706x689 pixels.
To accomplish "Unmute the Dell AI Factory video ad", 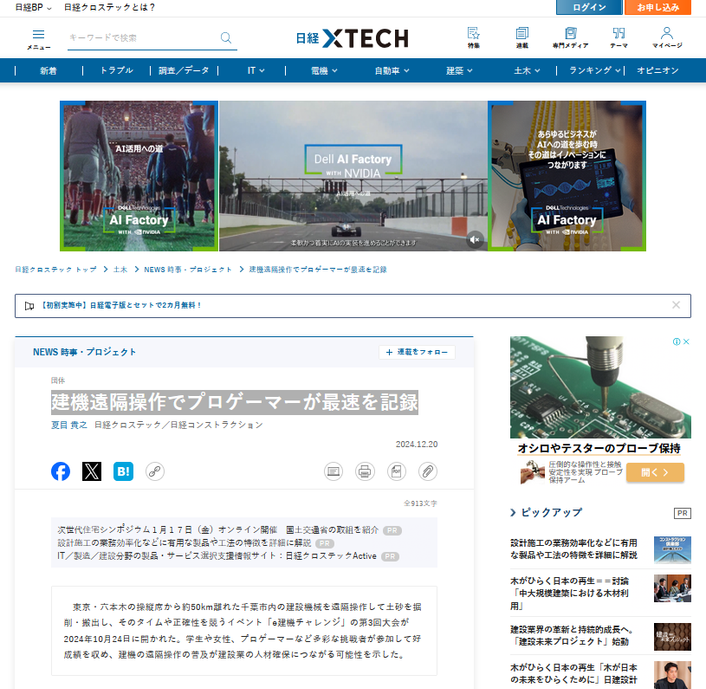I will 474,239.
